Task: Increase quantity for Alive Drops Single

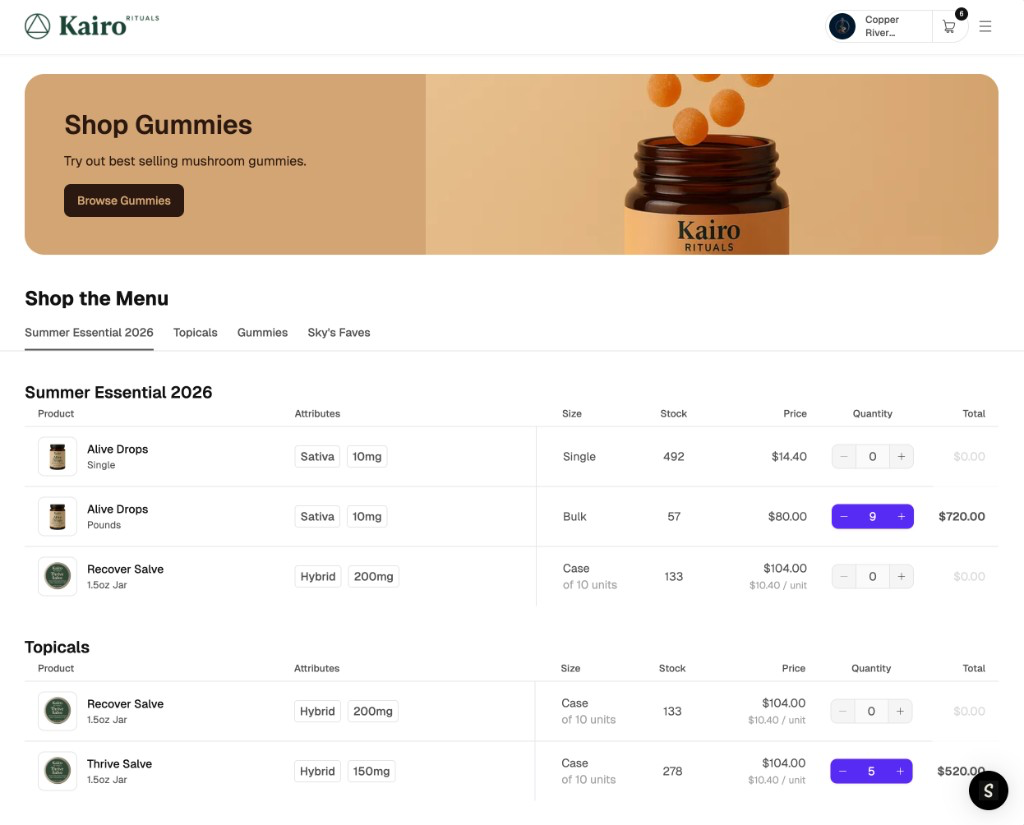Action: (x=901, y=457)
